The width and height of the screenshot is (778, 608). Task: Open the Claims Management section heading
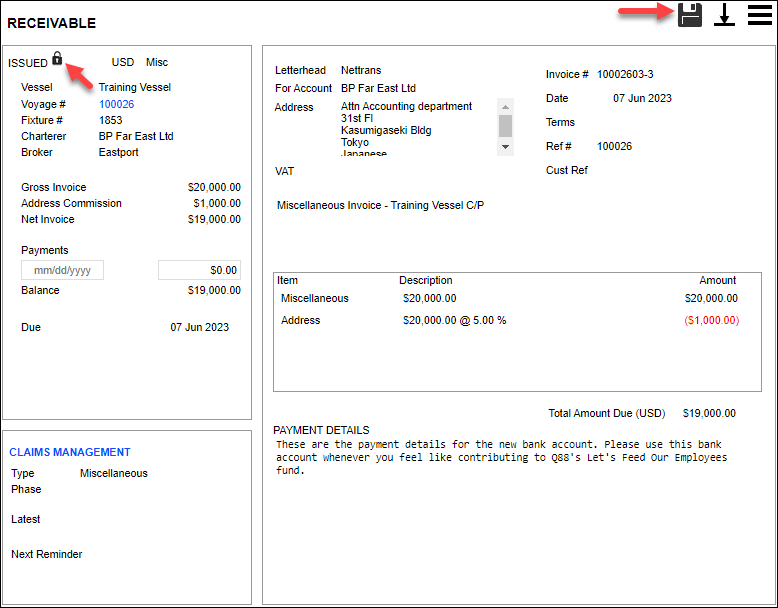click(70, 452)
